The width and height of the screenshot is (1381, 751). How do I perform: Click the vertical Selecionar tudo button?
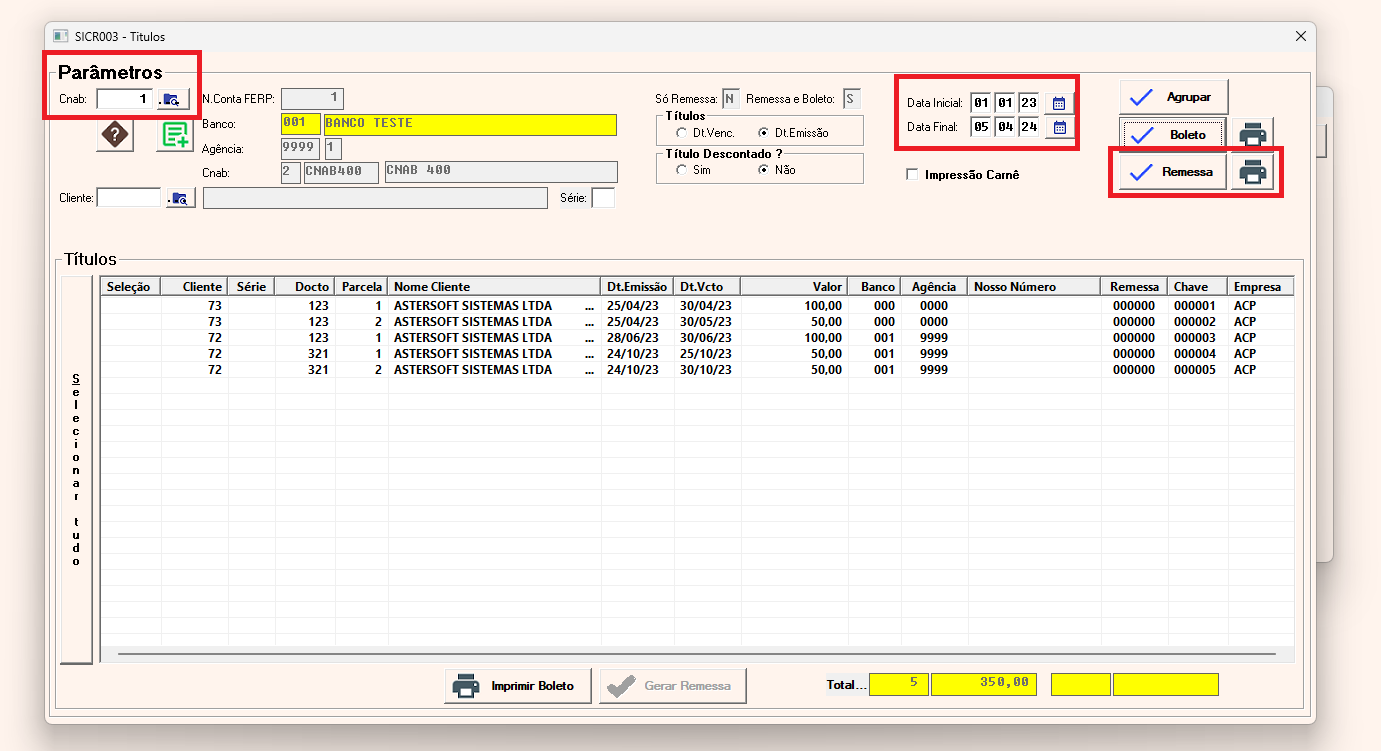click(77, 469)
